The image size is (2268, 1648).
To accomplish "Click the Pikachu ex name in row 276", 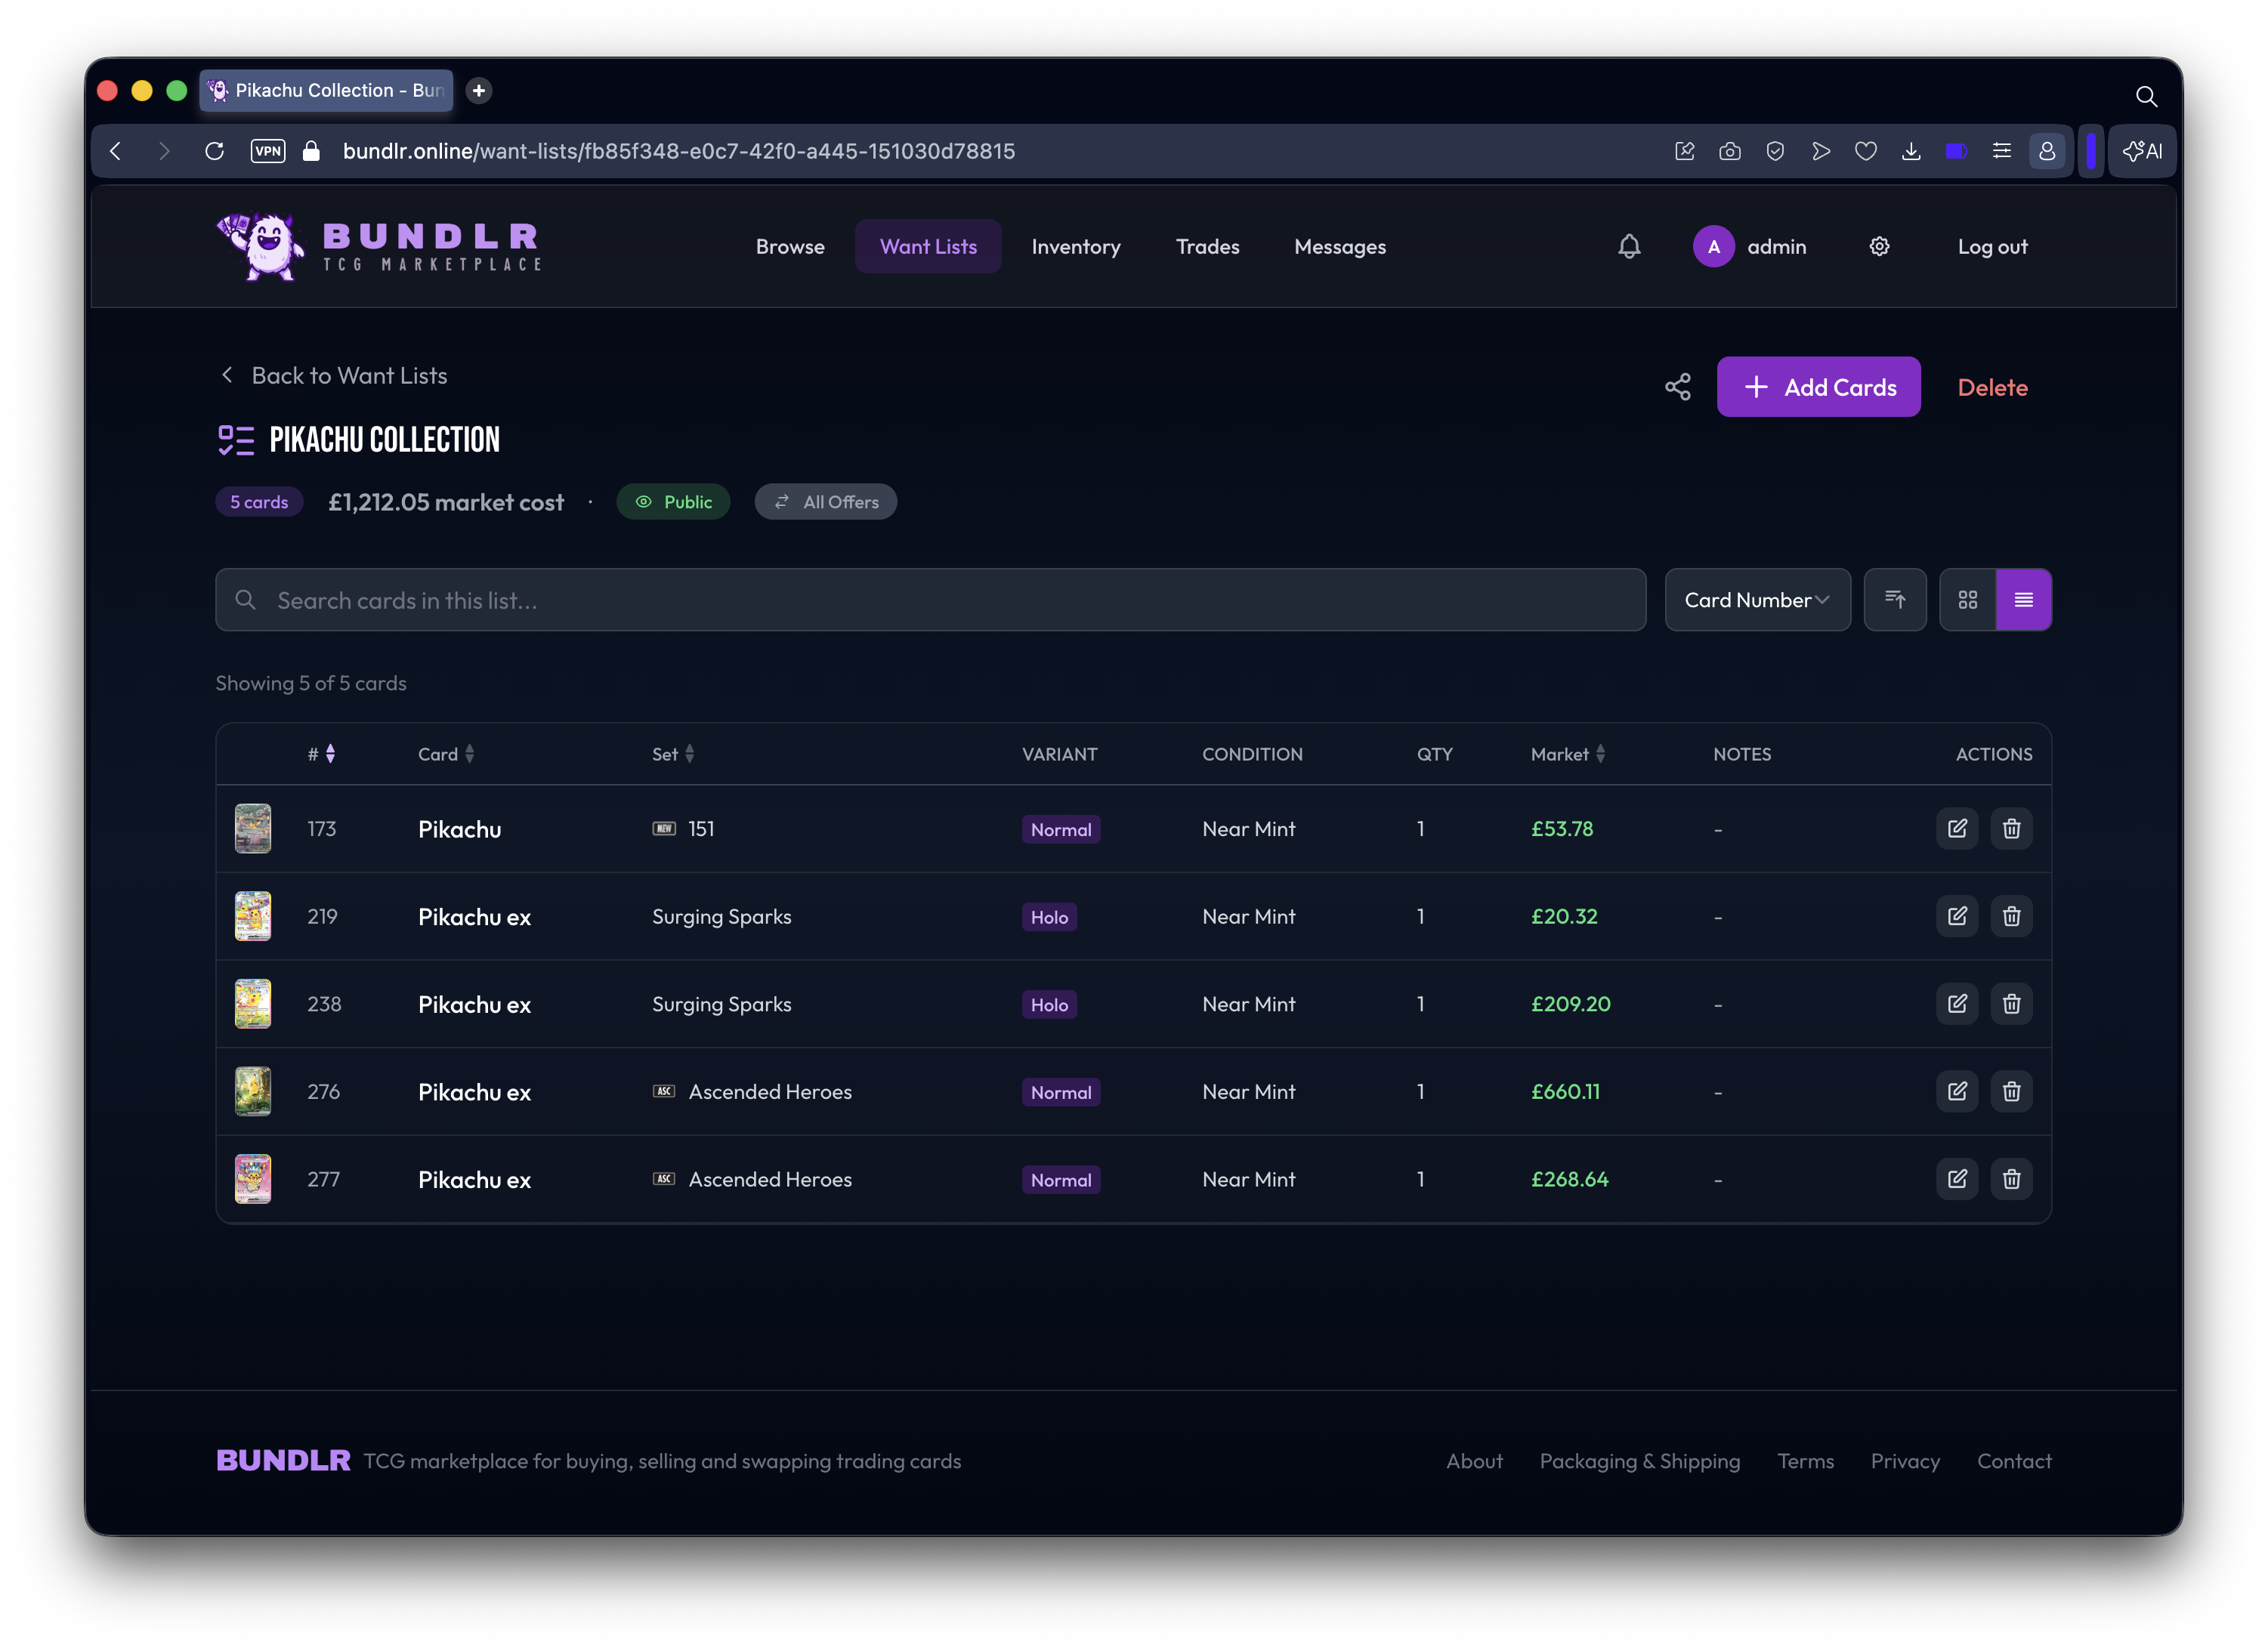I will pyautogui.click(x=474, y=1092).
